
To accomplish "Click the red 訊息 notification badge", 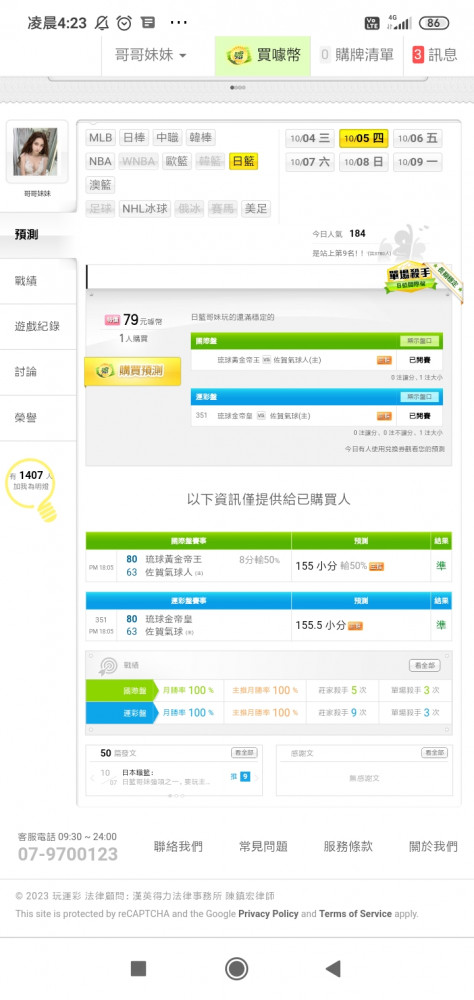I will click(418, 55).
